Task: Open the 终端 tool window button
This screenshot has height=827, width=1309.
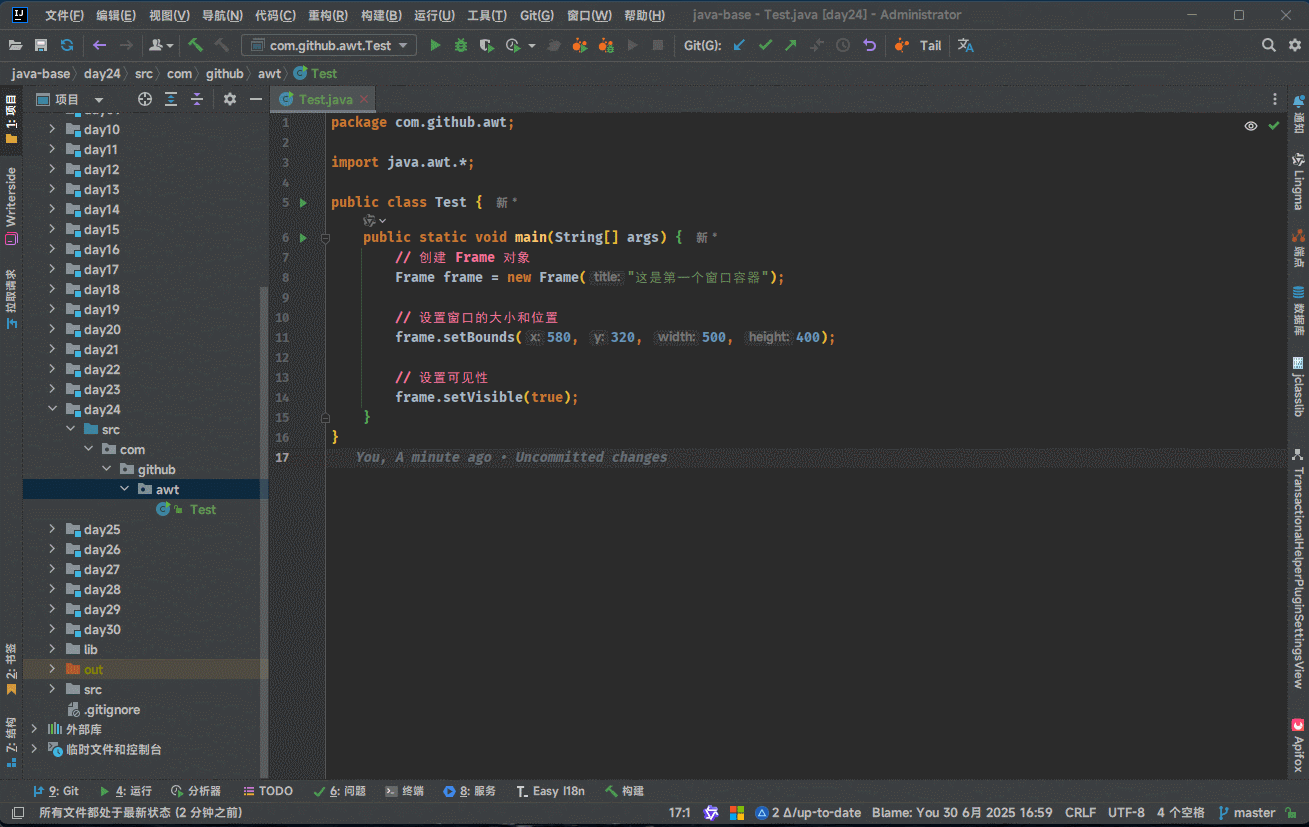Action: click(405, 791)
